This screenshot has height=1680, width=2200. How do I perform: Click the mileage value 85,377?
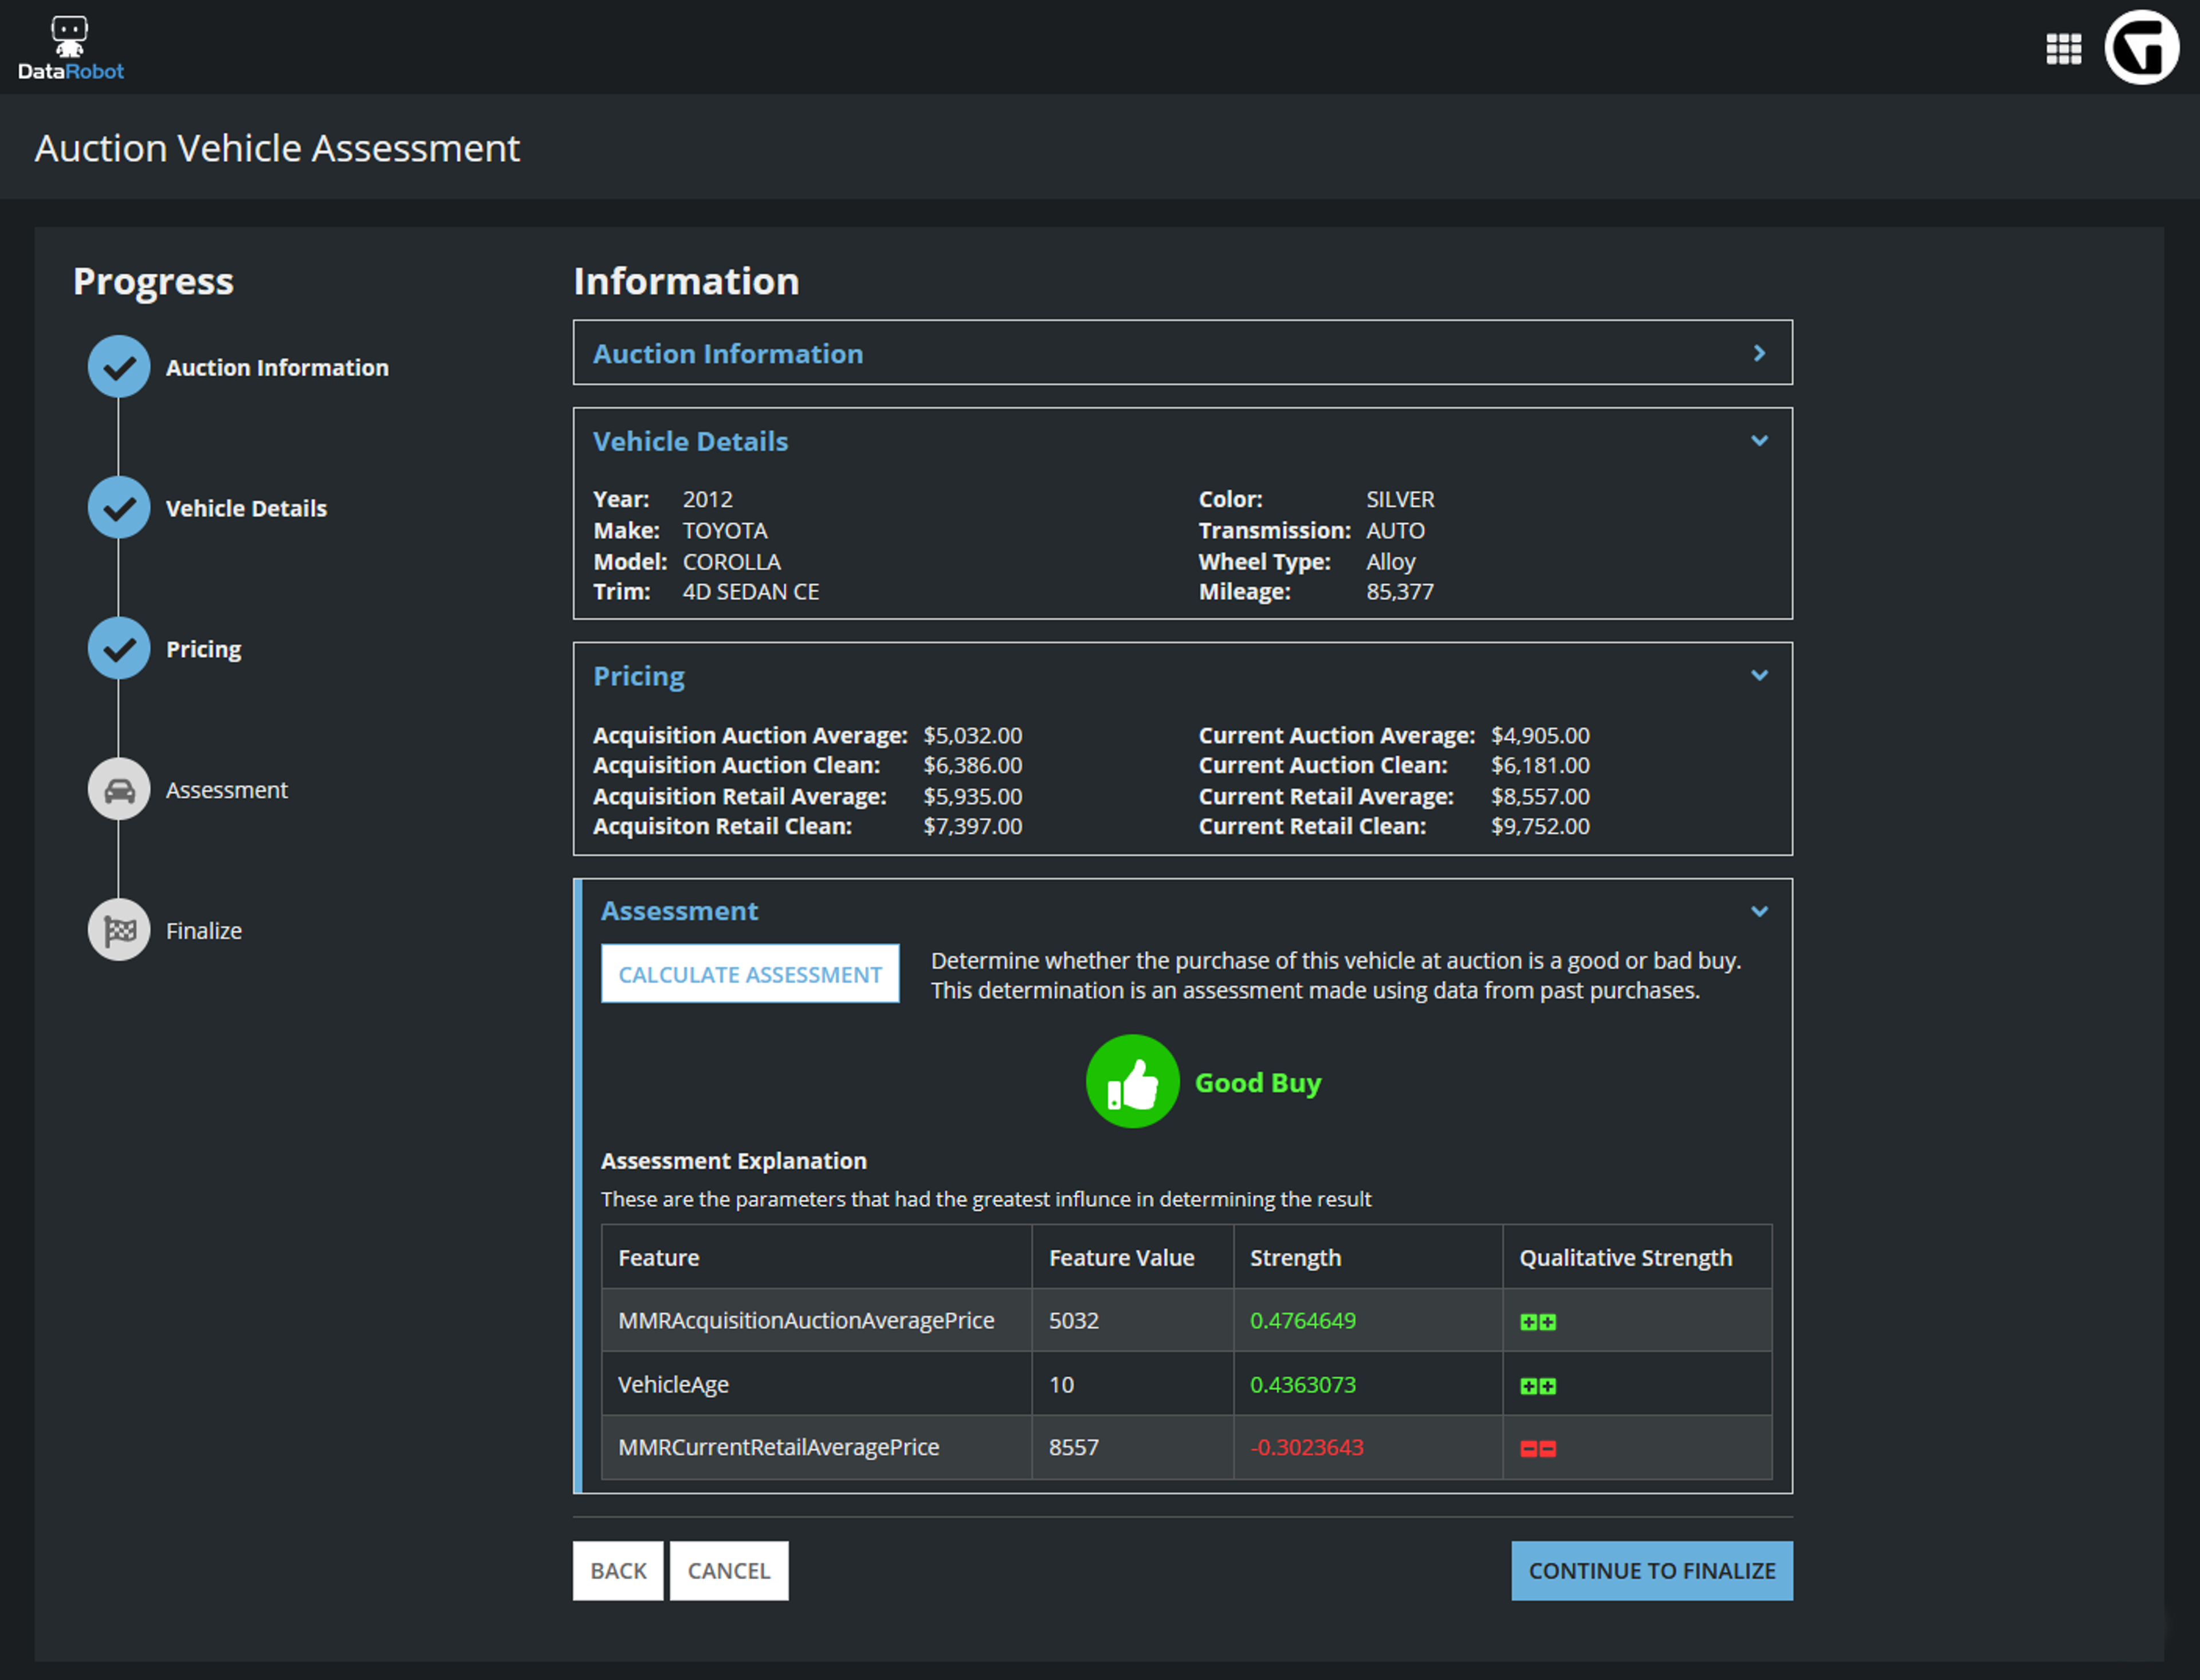(x=1400, y=592)
